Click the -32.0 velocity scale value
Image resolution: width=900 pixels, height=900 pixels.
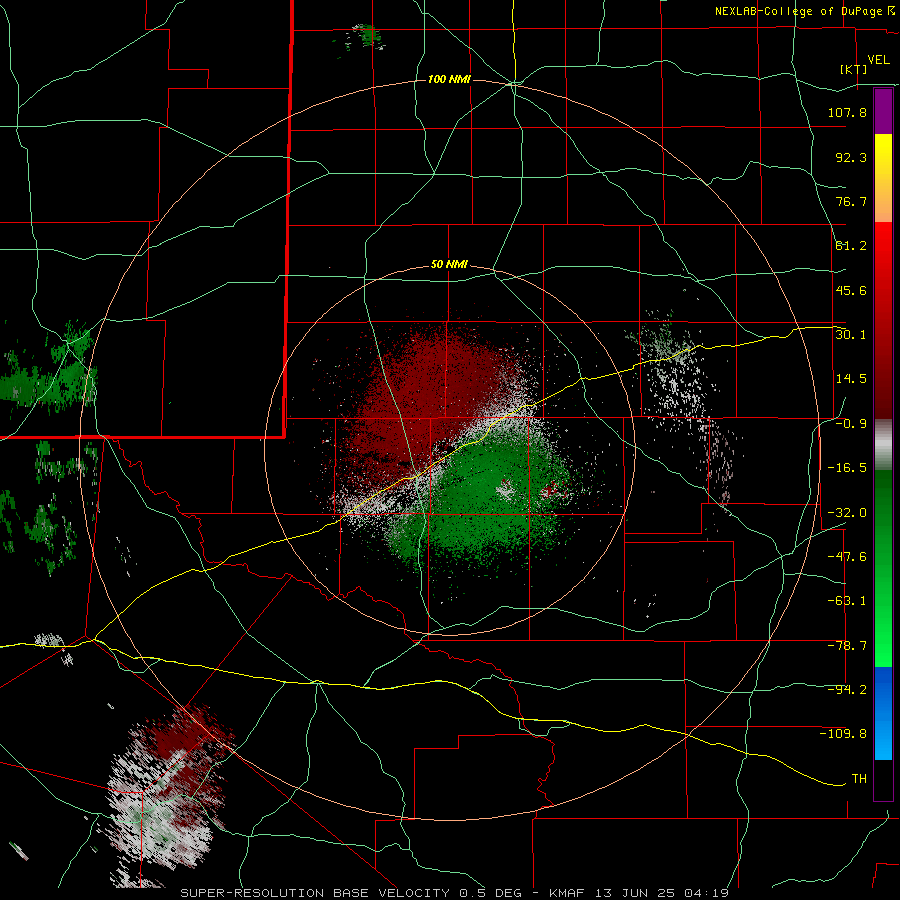[847, 513]
